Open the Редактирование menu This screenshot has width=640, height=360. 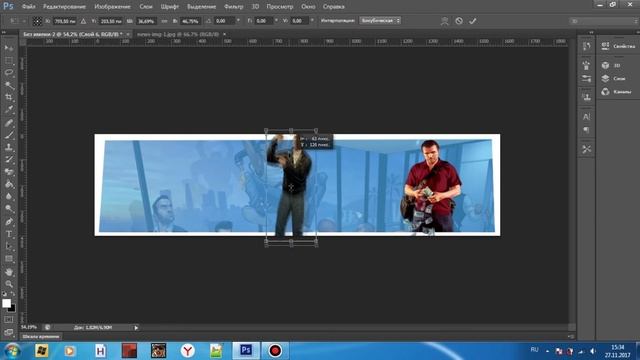pos(64,7)
